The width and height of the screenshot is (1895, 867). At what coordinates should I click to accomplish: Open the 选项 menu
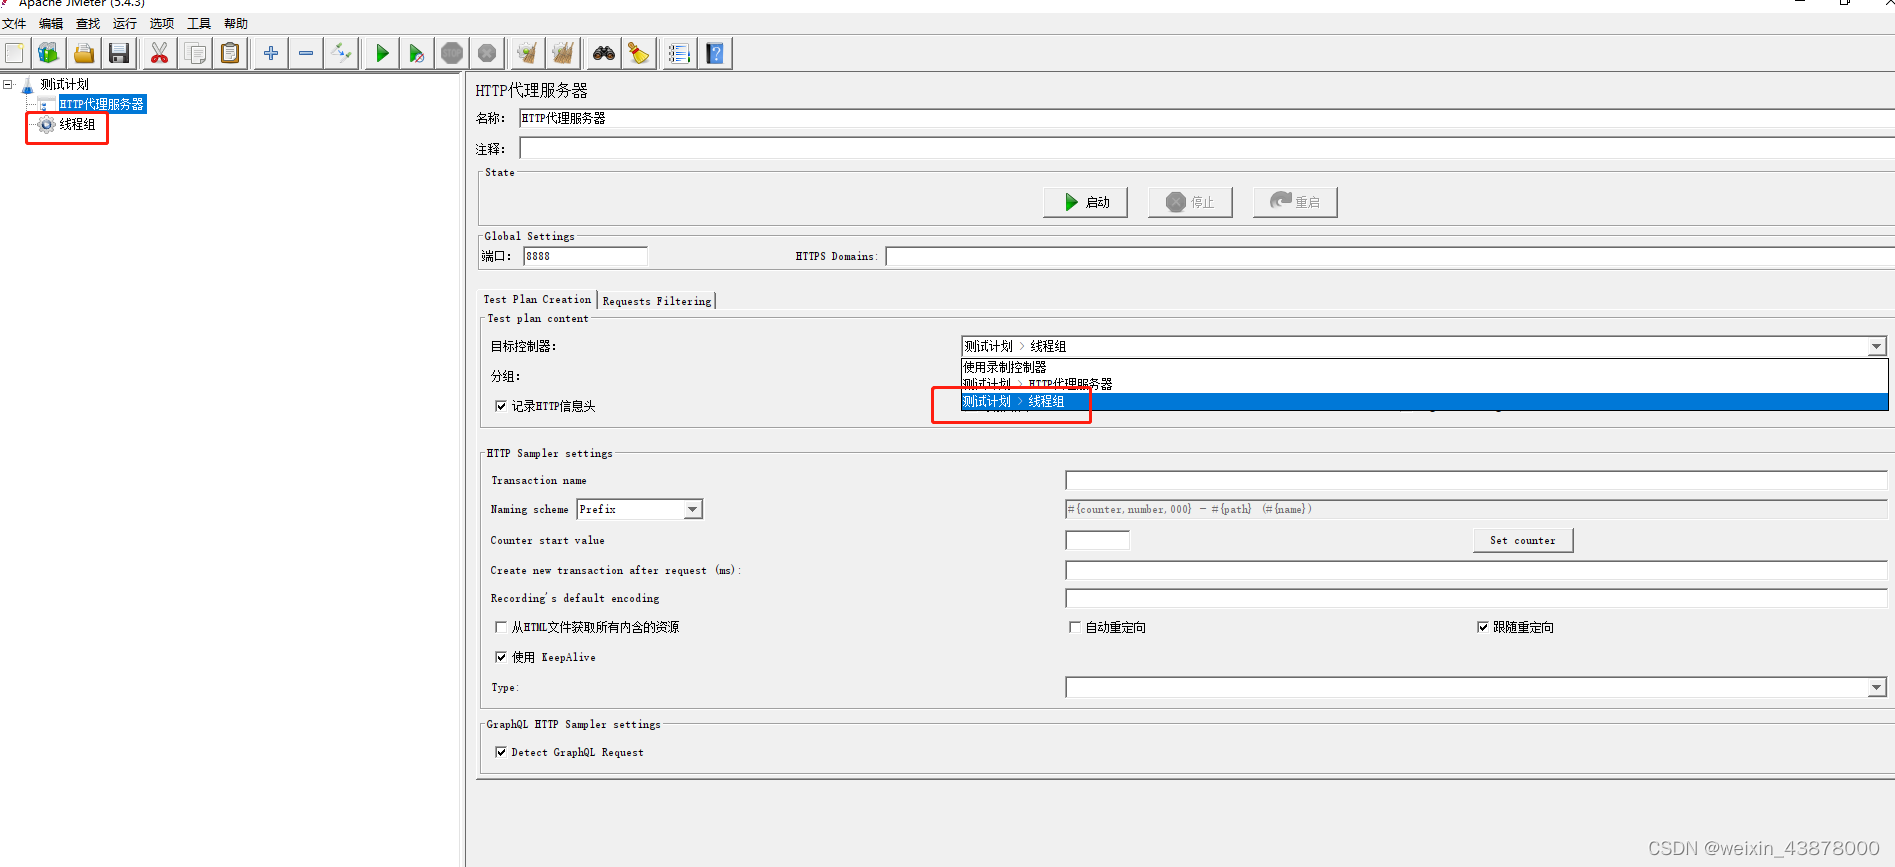pos(162,24)
